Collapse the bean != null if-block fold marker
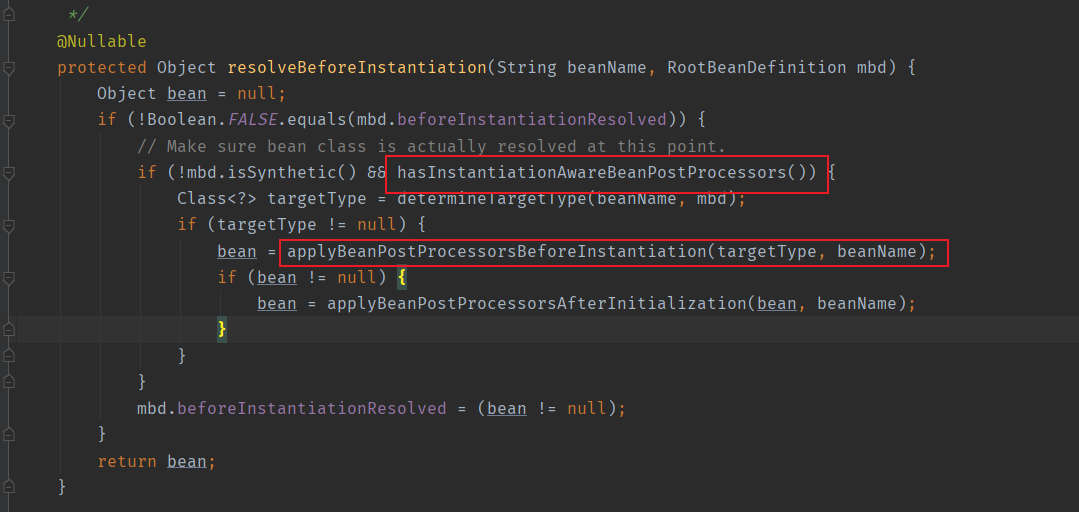 (8, 277)
